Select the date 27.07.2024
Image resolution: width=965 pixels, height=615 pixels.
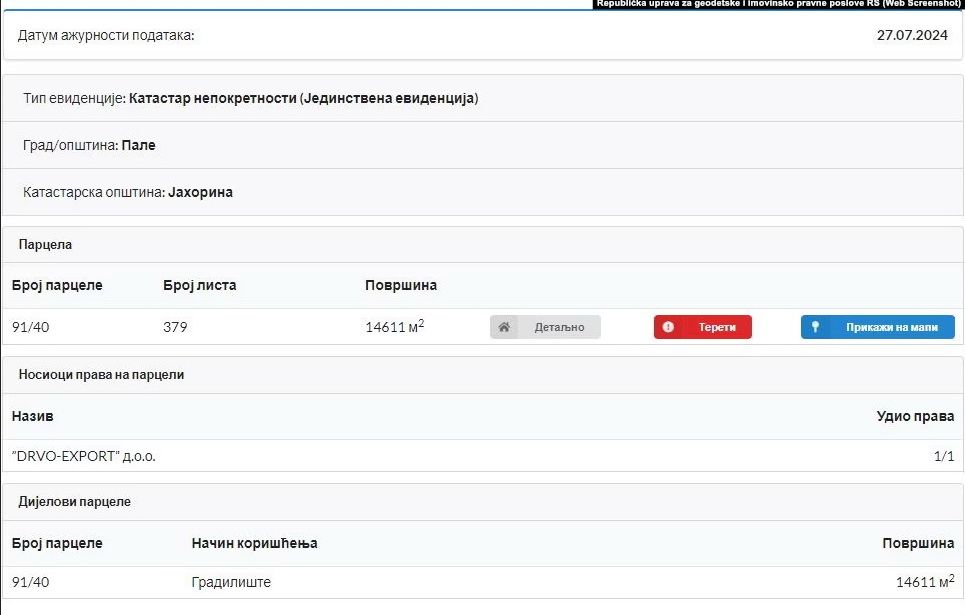pos(911,35)
